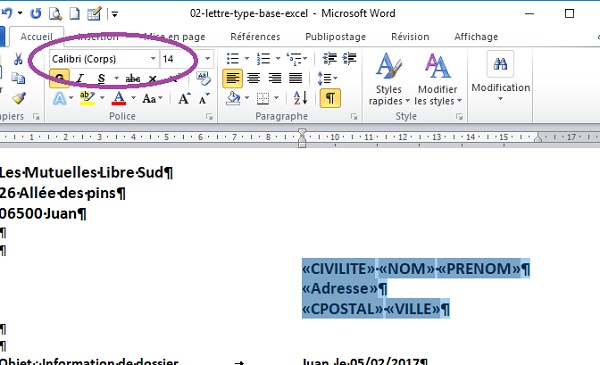
Task: Open customize quick access toolbar dropdown
Action: point(114,15)
